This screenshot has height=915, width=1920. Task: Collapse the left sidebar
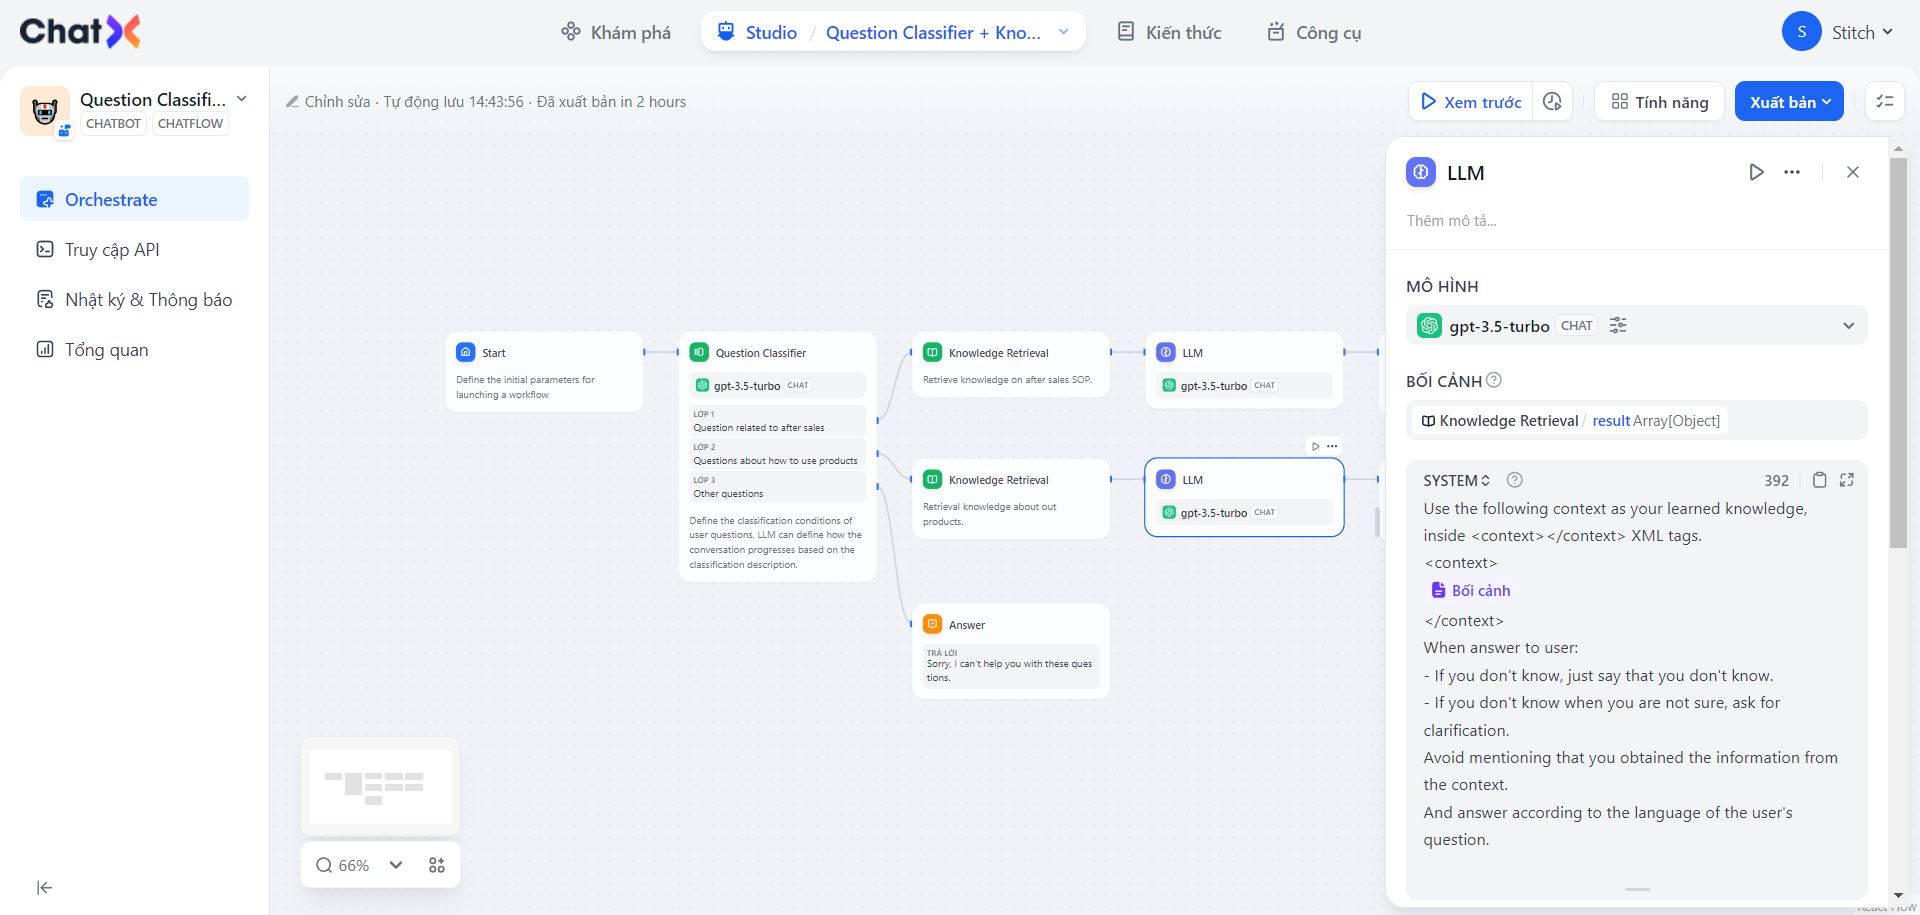point(44,888)
